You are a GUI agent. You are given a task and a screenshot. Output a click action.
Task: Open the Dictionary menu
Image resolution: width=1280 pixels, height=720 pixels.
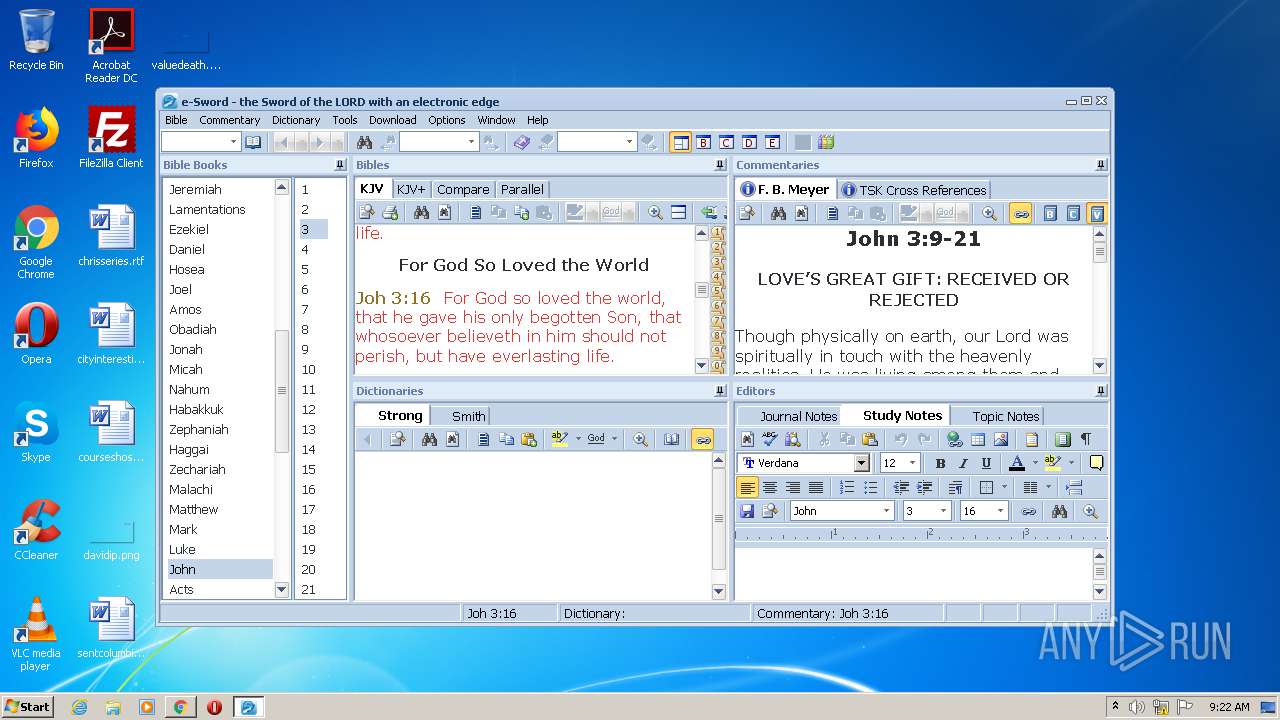[296, 120]
